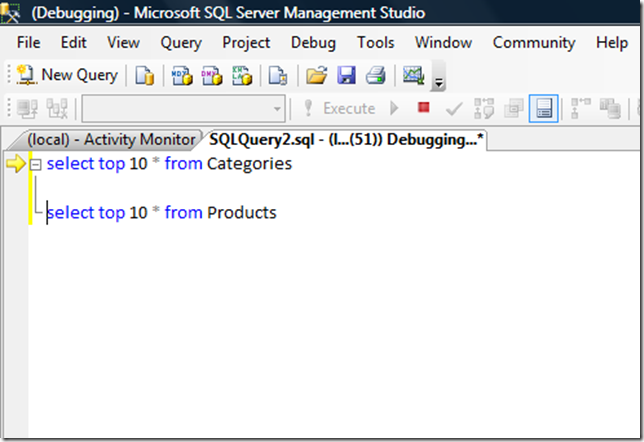Click the SSMS title bar app icon
The image size is (644, 442).
(10, 13)
